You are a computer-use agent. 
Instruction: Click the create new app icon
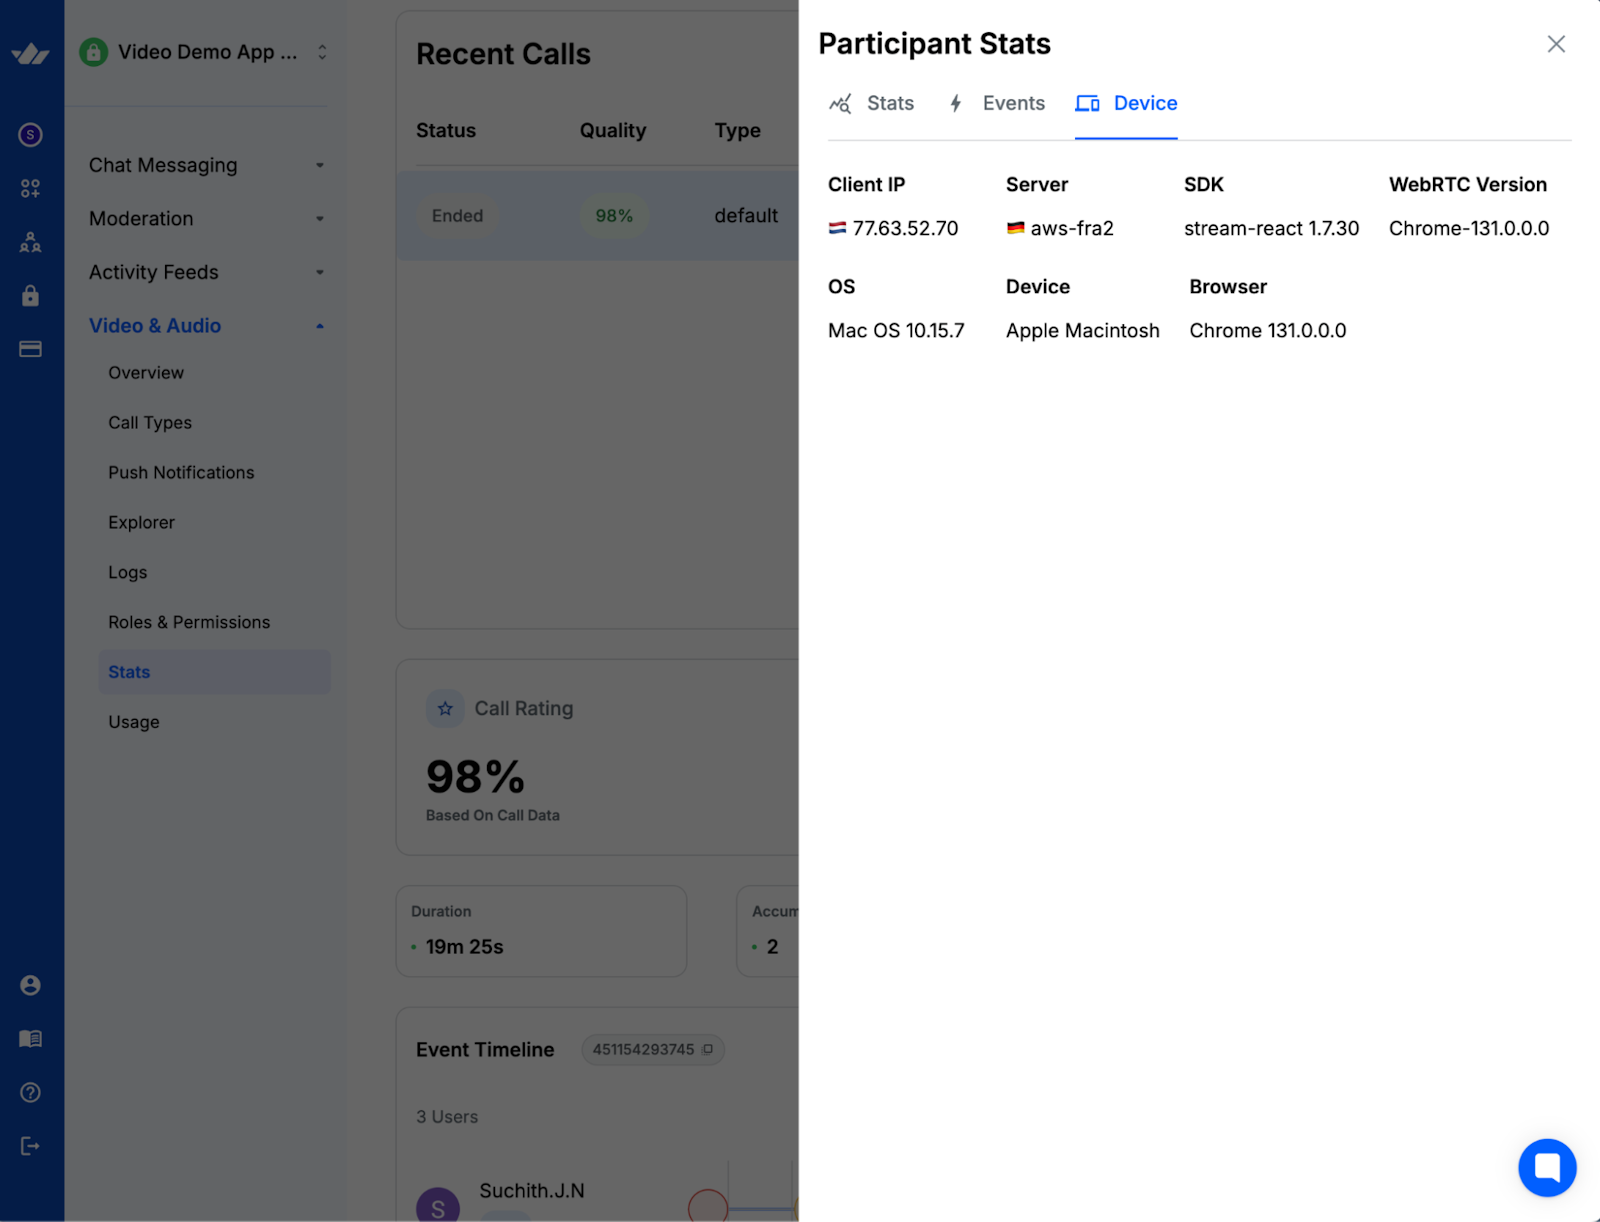click(31, 187)
